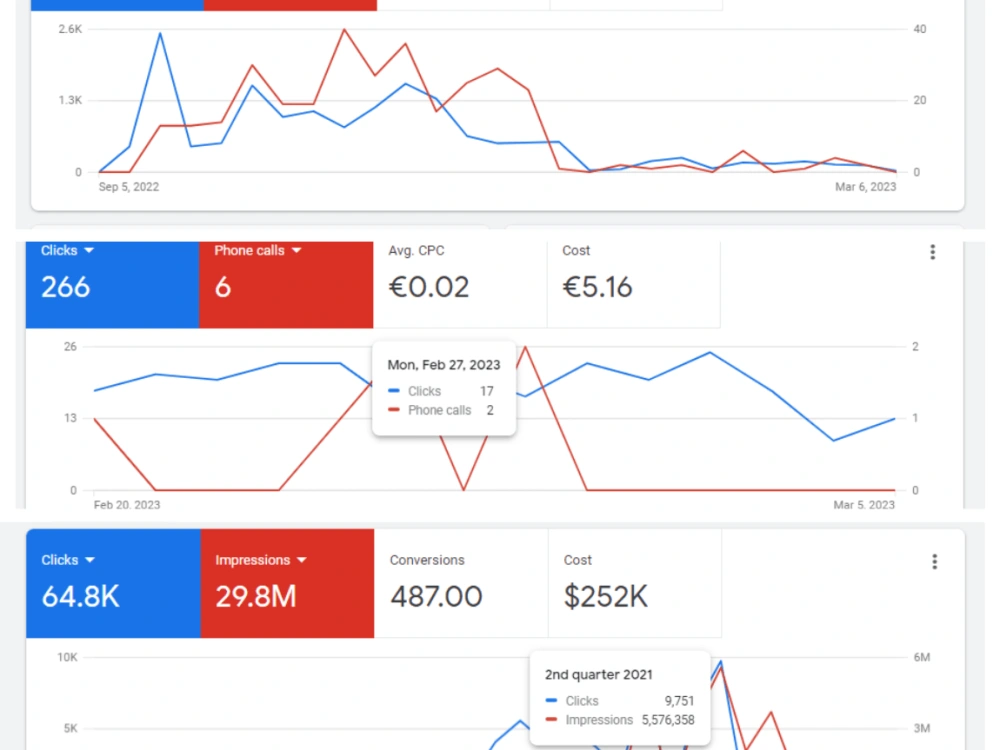Click the Mar 5, 2023 axis date label
The width and height of the screenshot is (1000, 750).
click(x=864, y=504)
